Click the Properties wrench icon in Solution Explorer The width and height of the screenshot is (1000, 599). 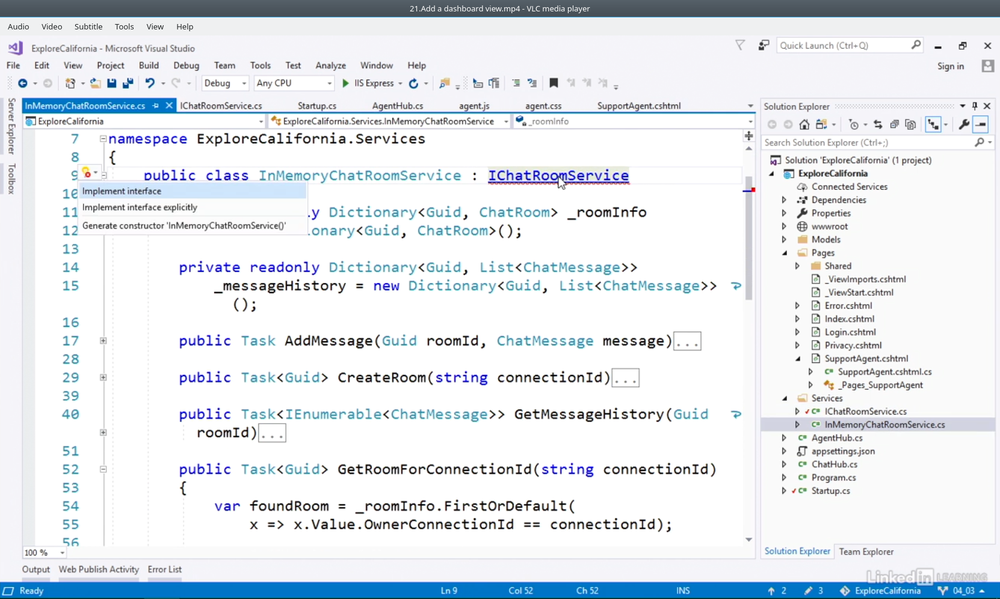point(964,124)
